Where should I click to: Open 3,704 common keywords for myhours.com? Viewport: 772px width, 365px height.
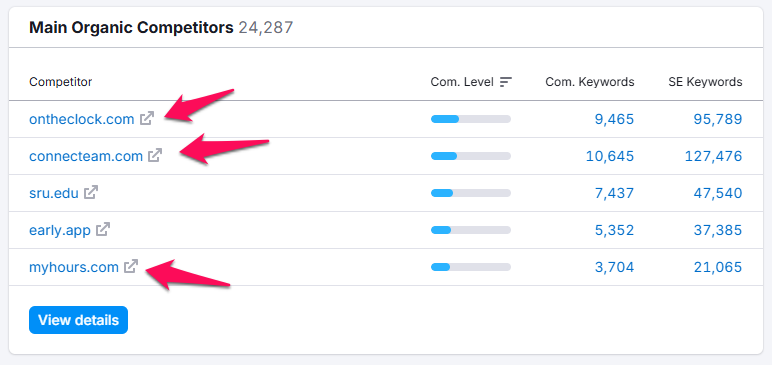click(614, 267)
